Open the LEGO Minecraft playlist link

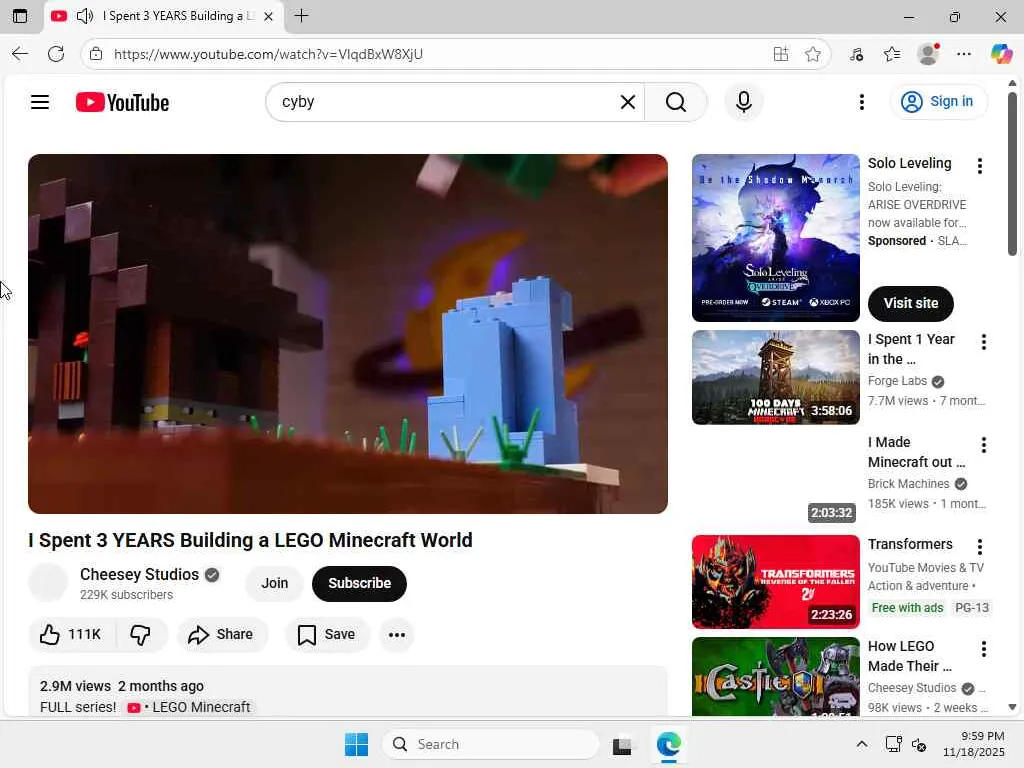pyautogui.click(x=189, y=707)
